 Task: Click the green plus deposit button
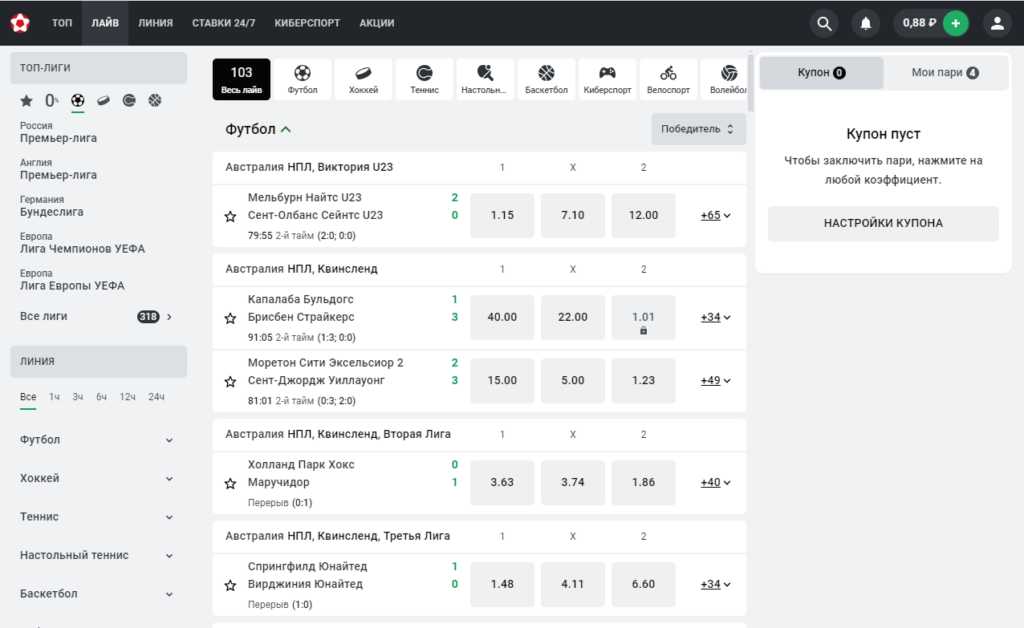(x=955, y=24)
